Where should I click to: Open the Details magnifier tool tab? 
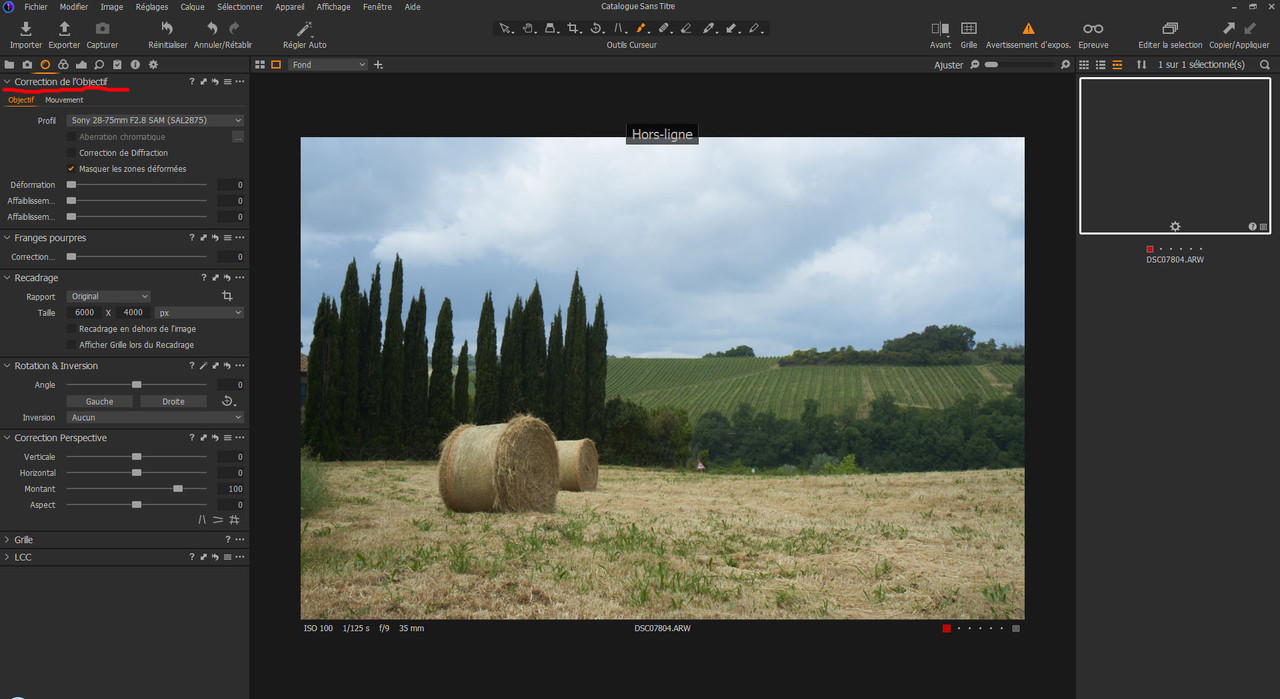point(99,65)
